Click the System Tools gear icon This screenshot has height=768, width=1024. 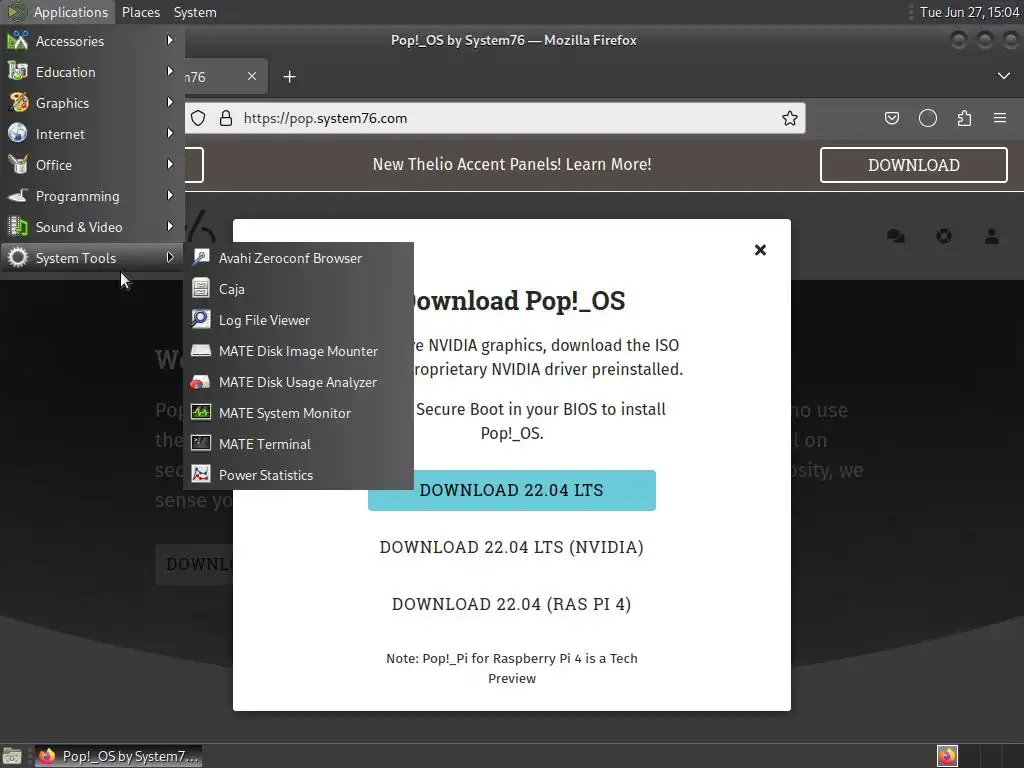point(18,258)
